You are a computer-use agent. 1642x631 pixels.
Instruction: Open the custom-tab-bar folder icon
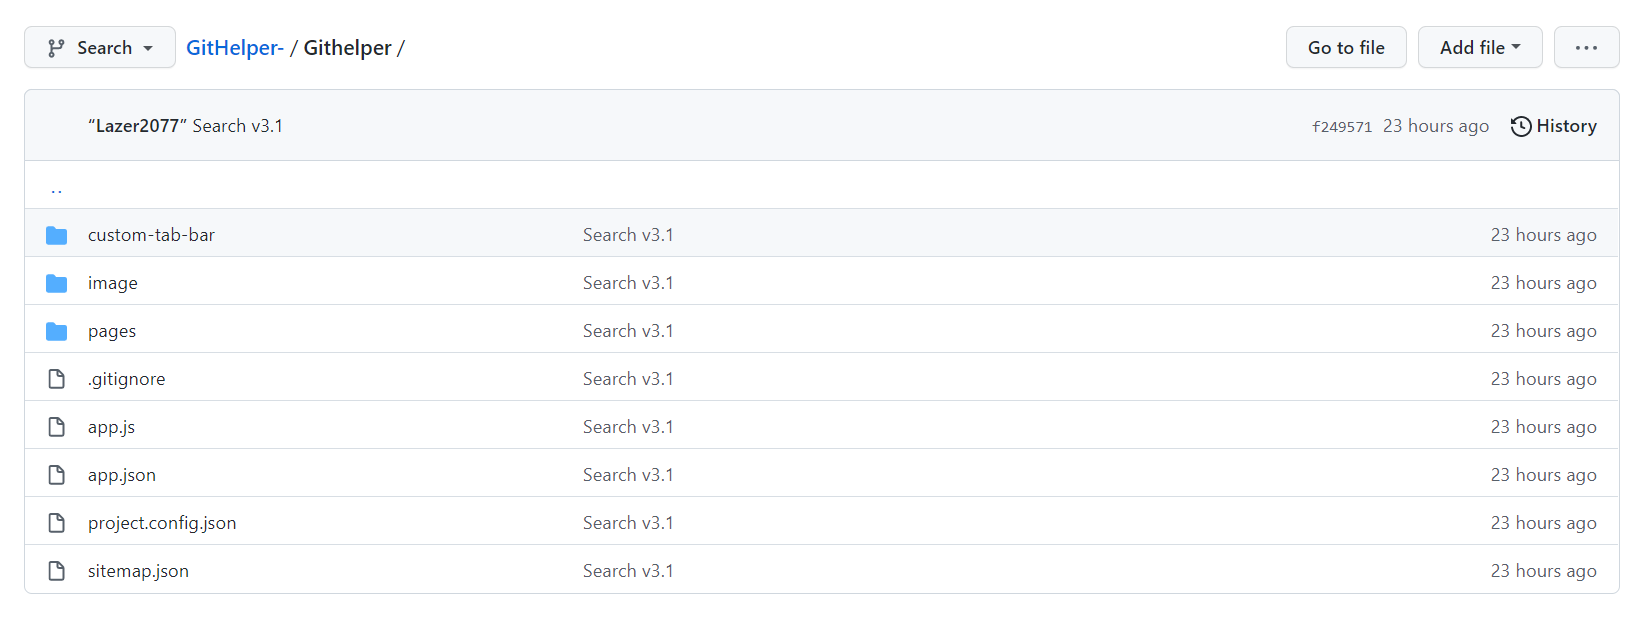pos(57,235)
